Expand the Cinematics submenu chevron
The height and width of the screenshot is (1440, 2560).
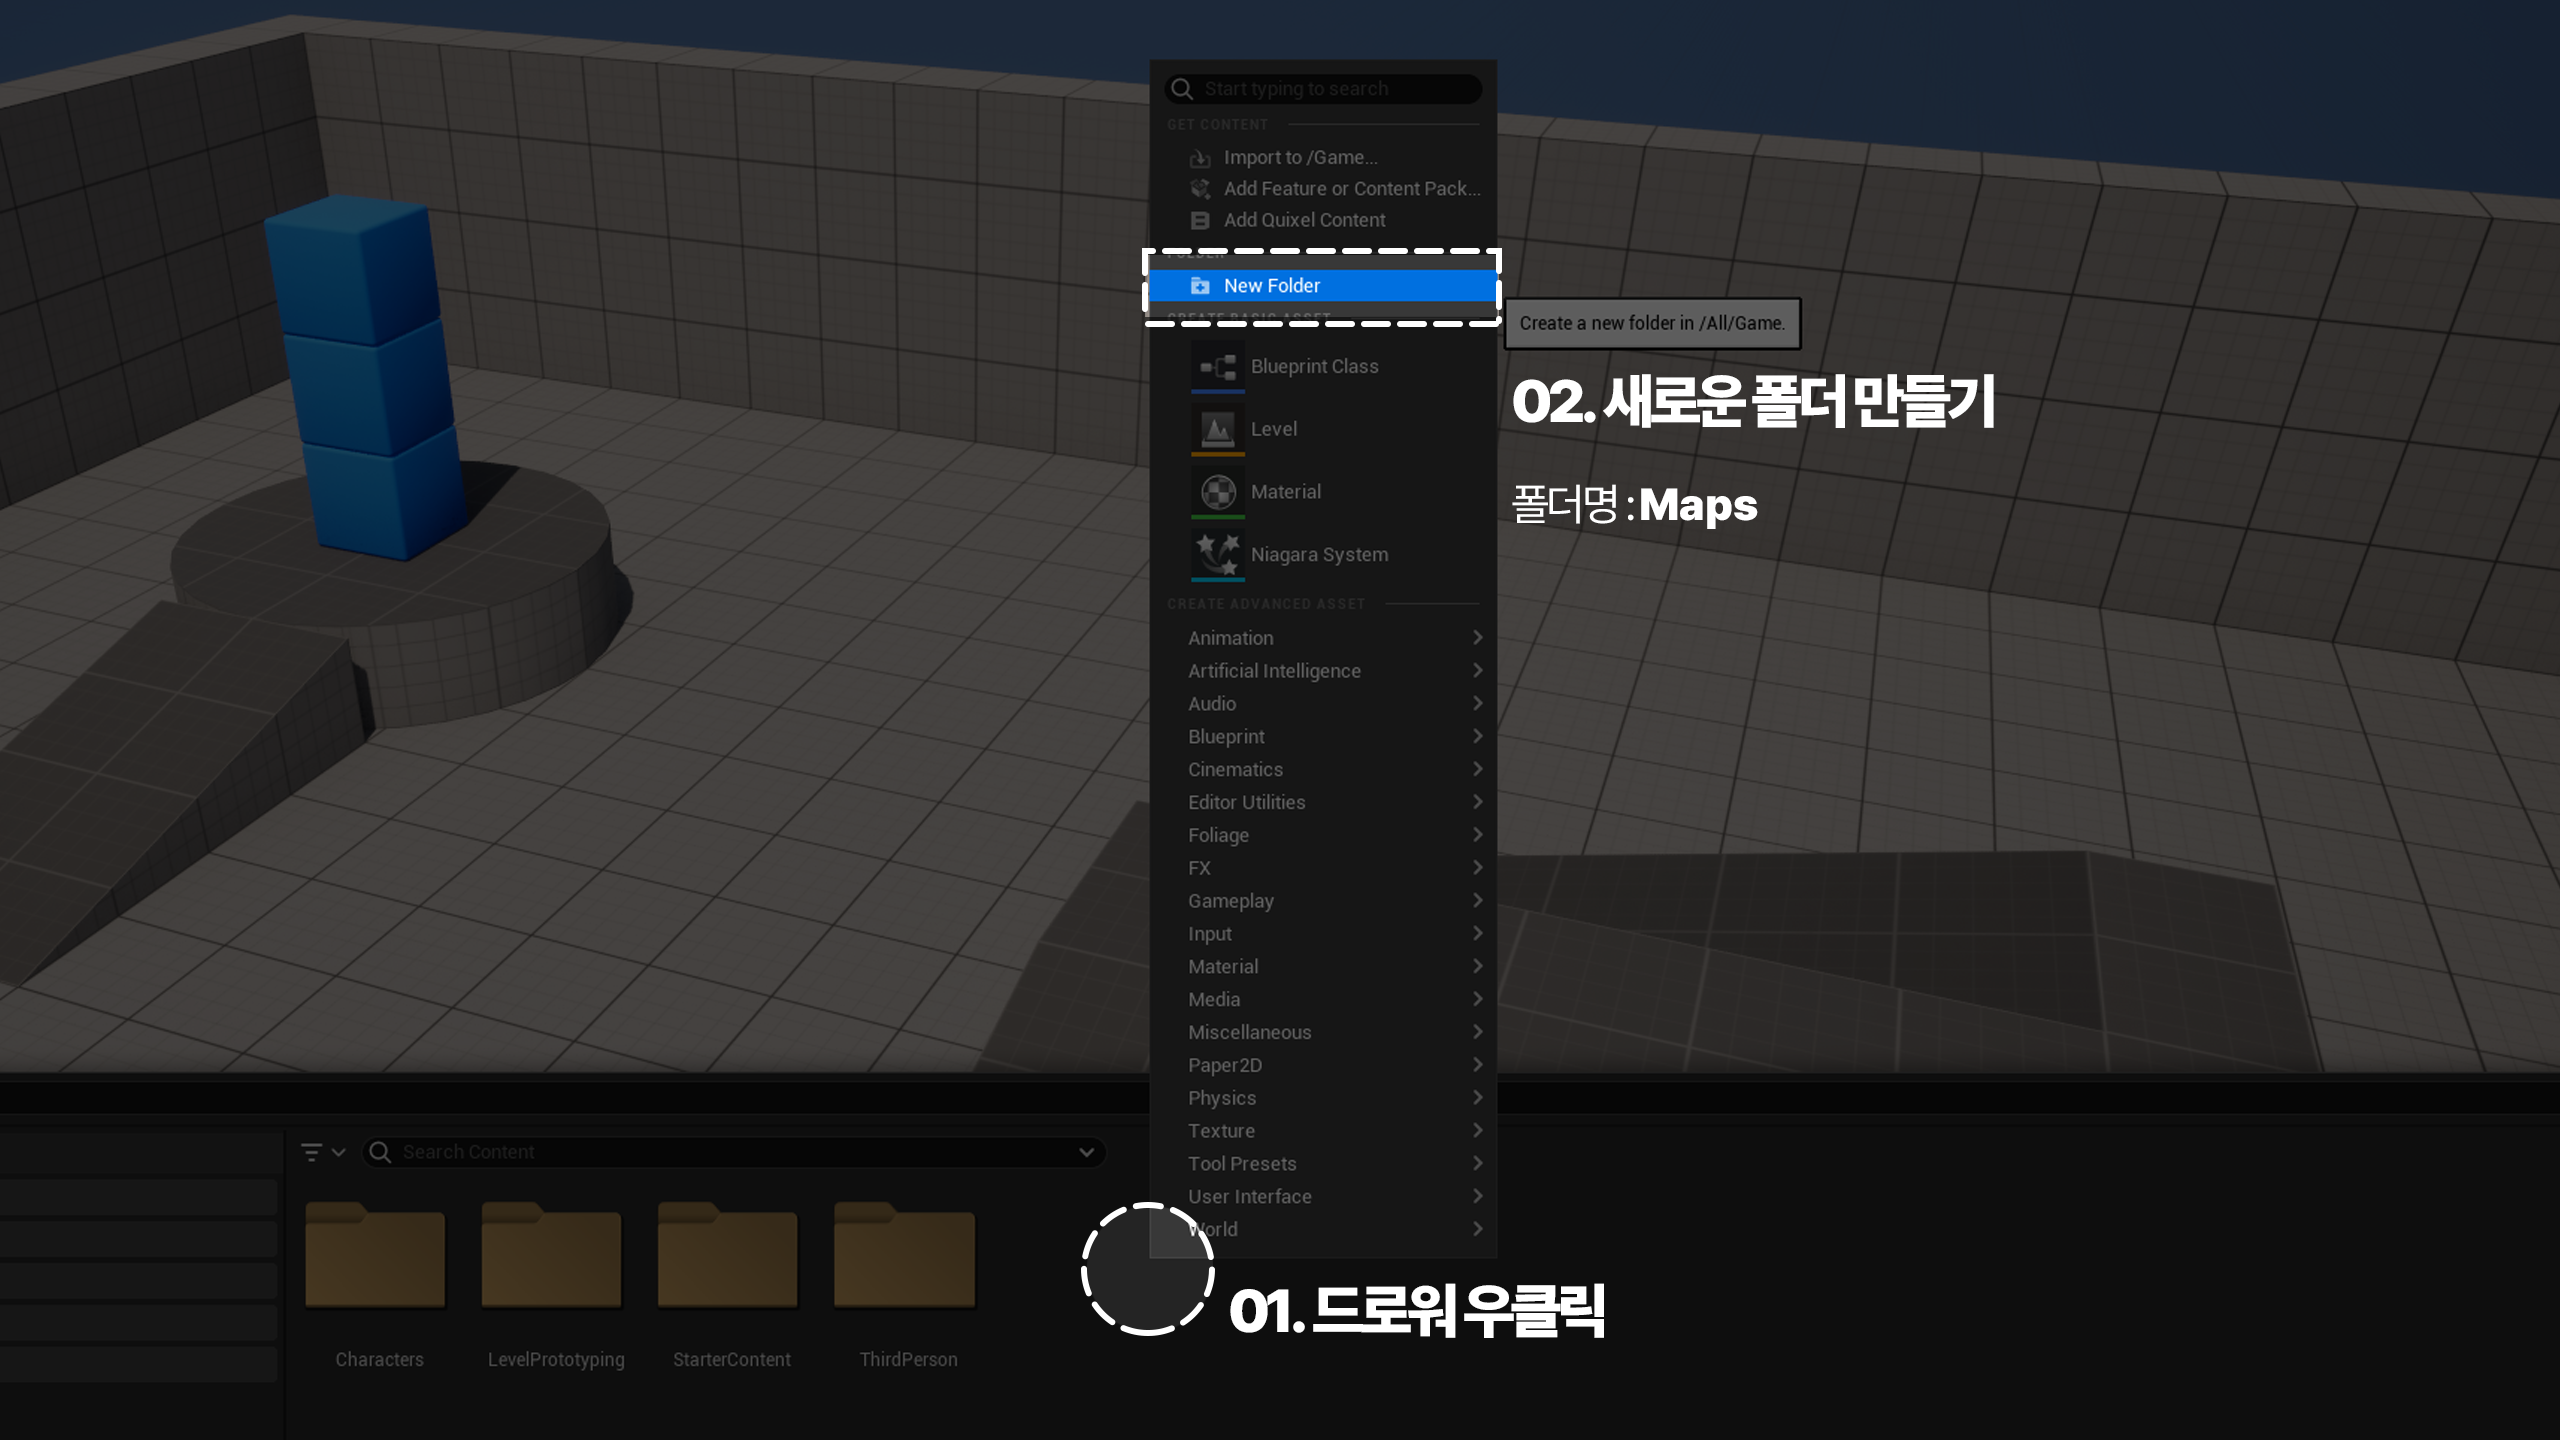coord(1477,769)
